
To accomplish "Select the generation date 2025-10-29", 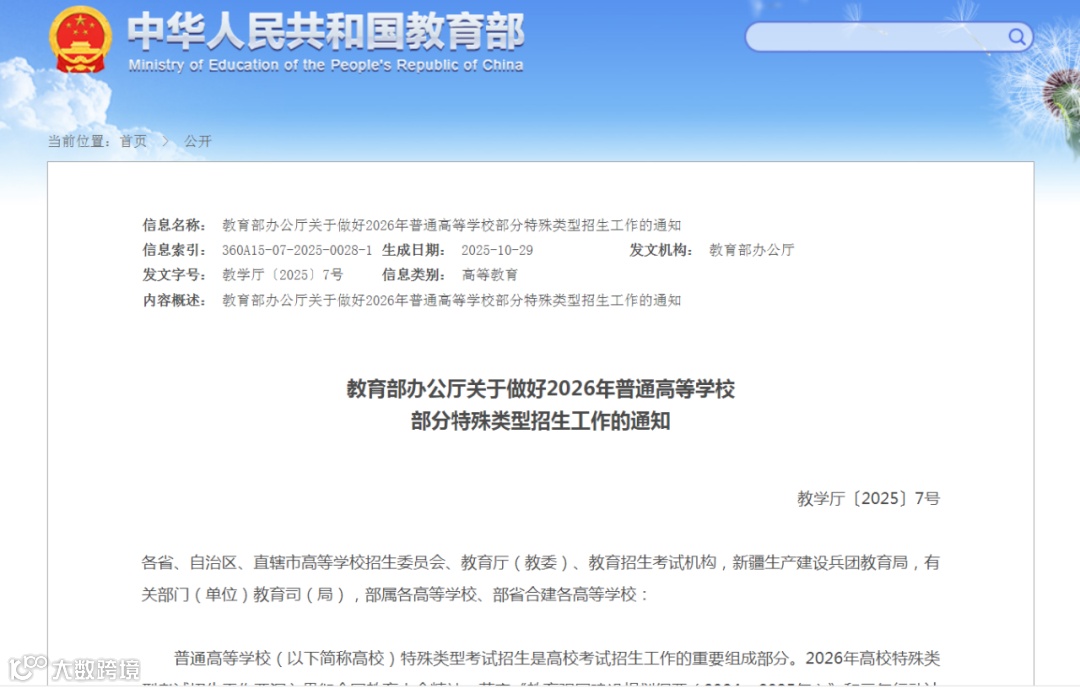I will click(497, 250).
